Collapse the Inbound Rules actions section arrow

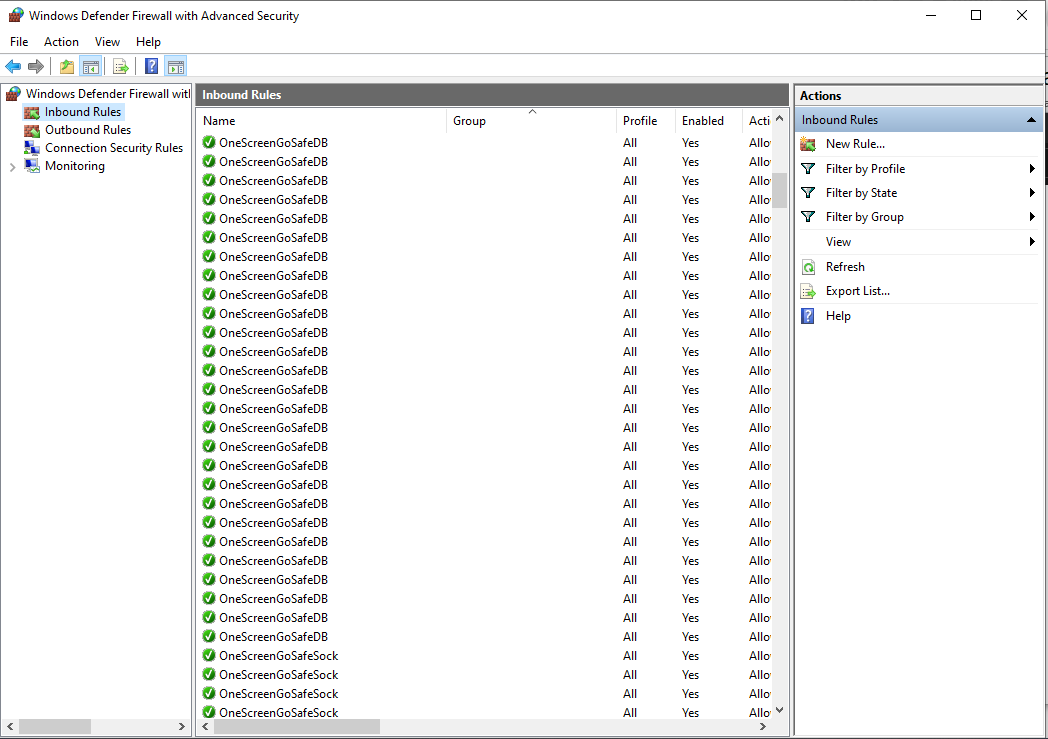[1031, 120]
